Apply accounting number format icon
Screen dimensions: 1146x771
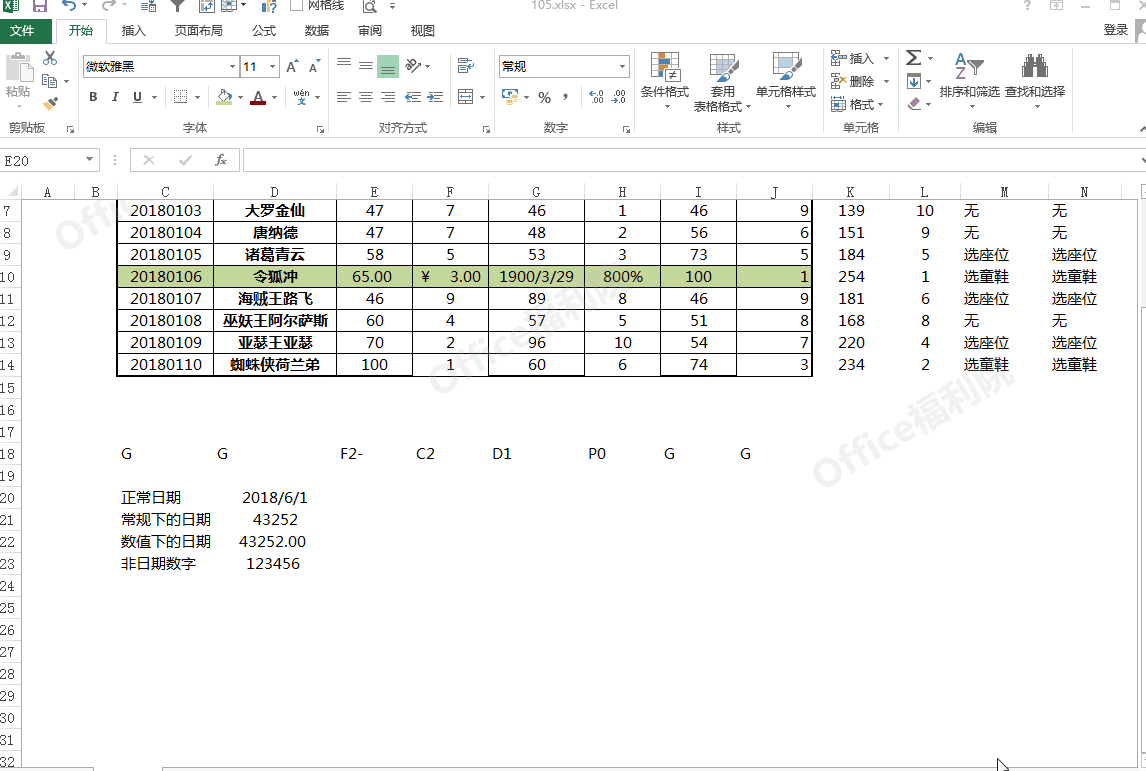[x=509, y=96]
